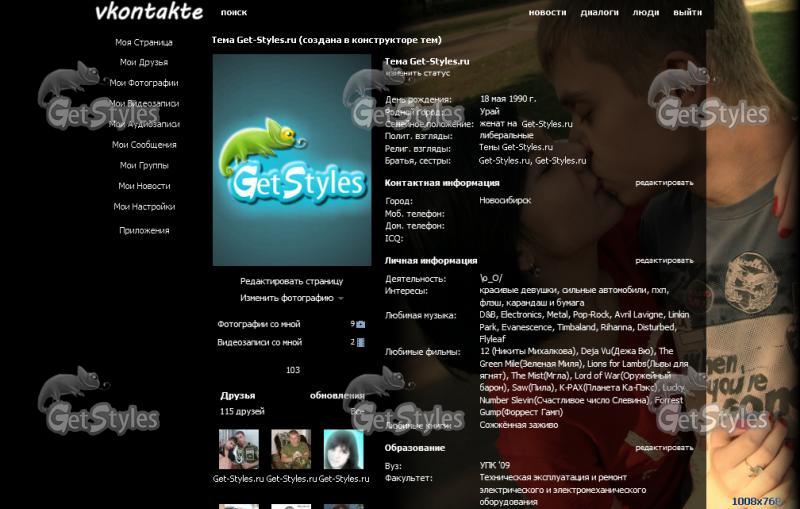Click the birthday 18 мая 1990 г.
Viewport: 800px width, 509px height.
point(508,99)
